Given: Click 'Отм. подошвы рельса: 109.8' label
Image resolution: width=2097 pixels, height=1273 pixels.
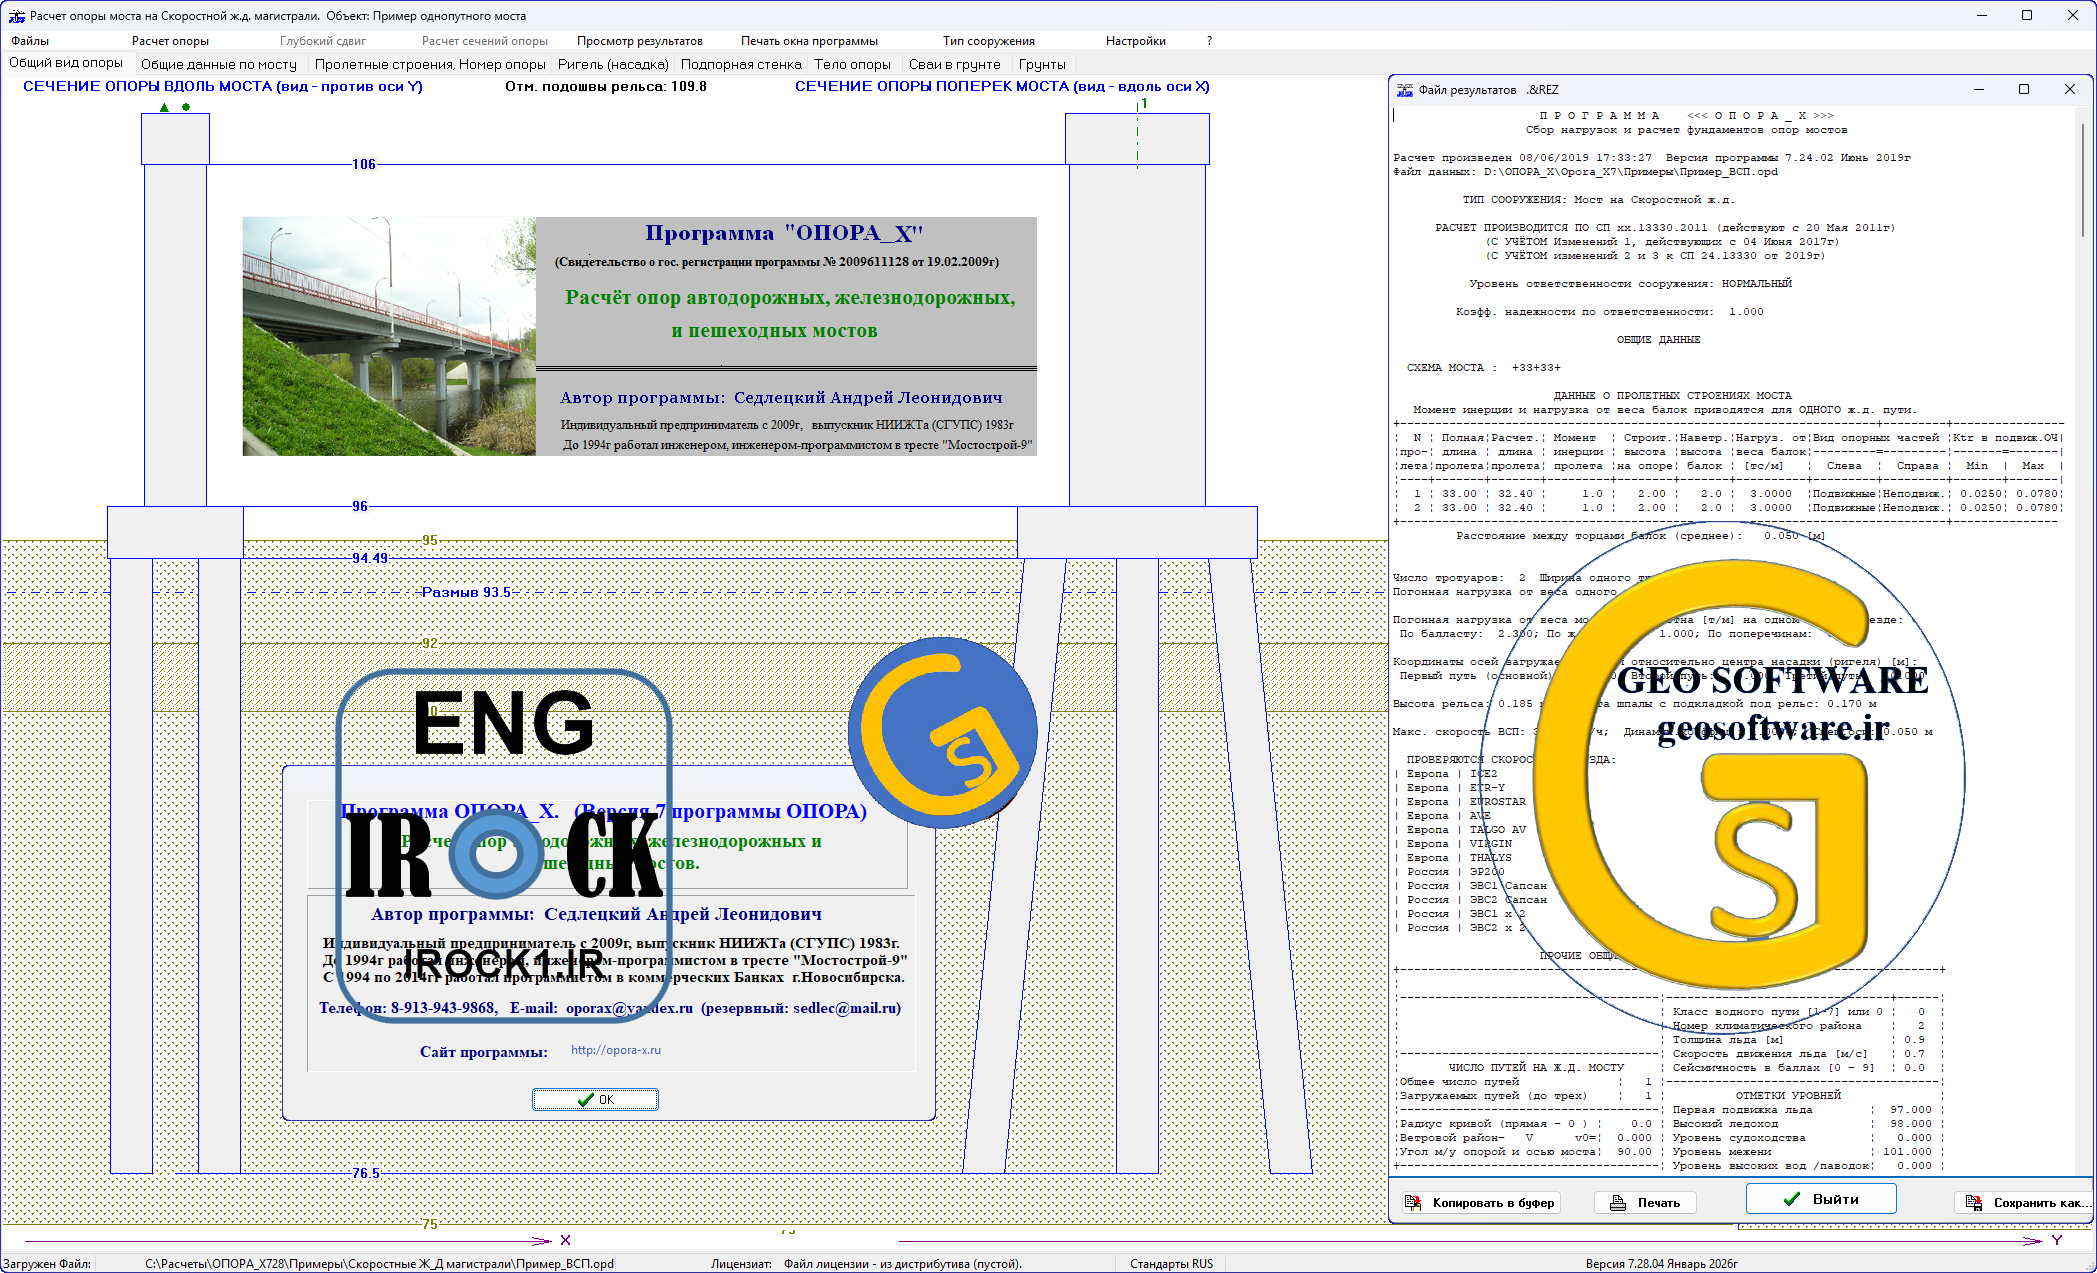Looking at the screenshot, I should click(606, 87).
